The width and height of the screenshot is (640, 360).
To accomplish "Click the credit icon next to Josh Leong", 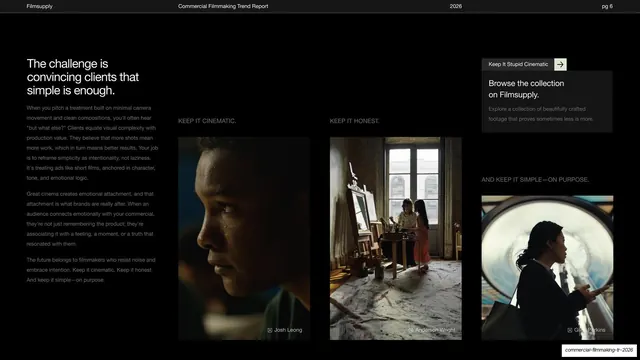I will coord(270,330).
